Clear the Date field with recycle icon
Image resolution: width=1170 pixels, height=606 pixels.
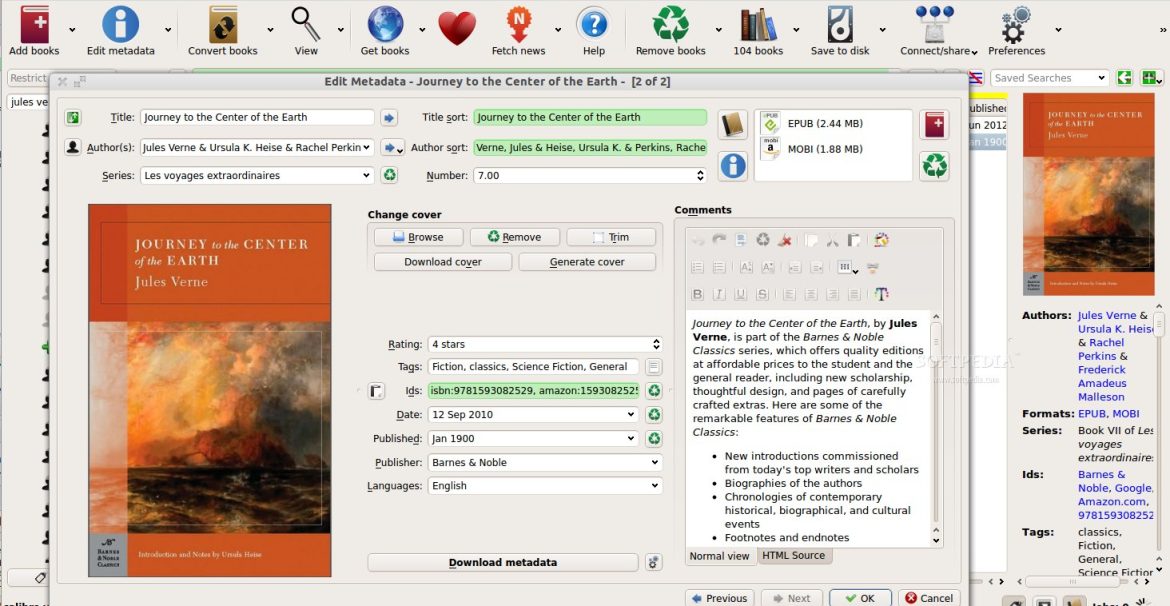tap(654, 415)
